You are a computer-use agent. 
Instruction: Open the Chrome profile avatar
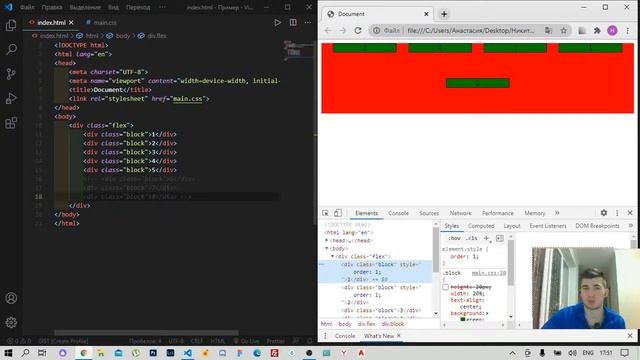612,31
